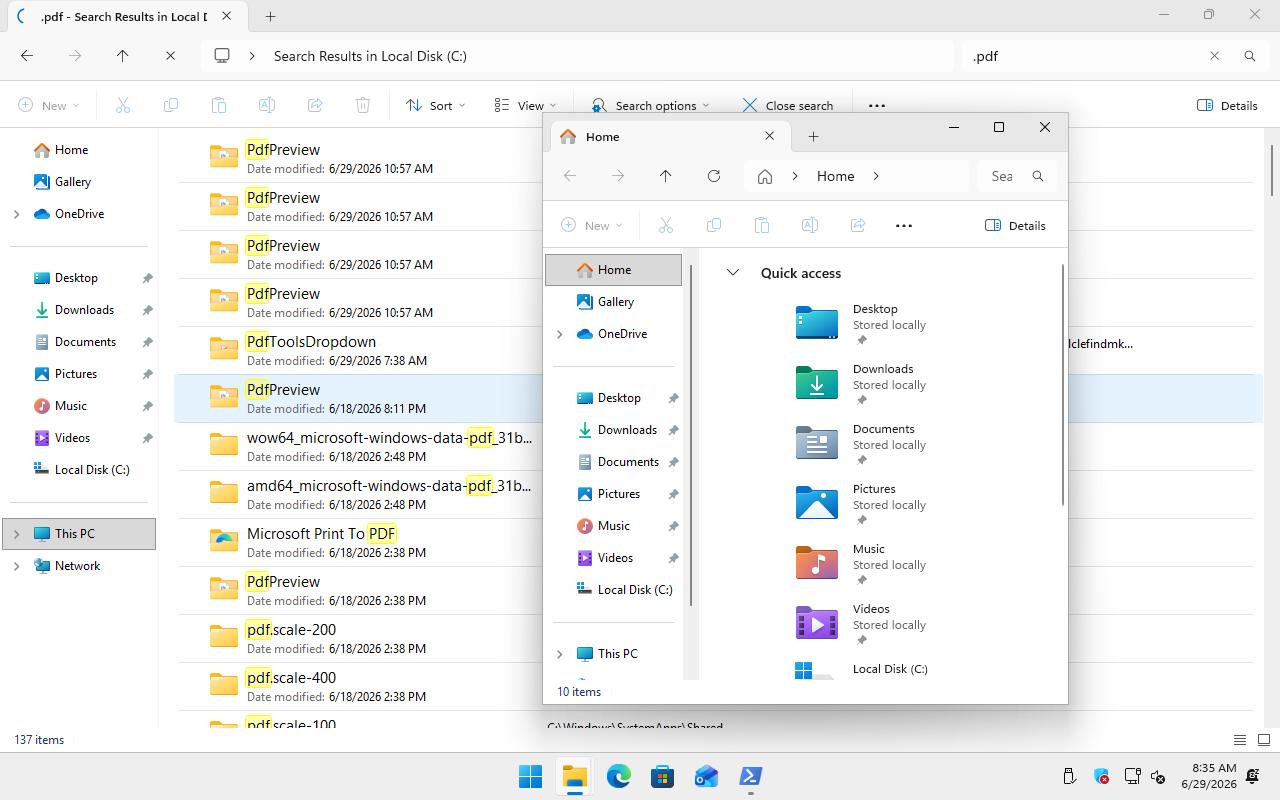This screenshot has width=1280, height=800.
Task: Click the Rename icon in the search results window
Action: pyautogui.click(x=267, y=105)
